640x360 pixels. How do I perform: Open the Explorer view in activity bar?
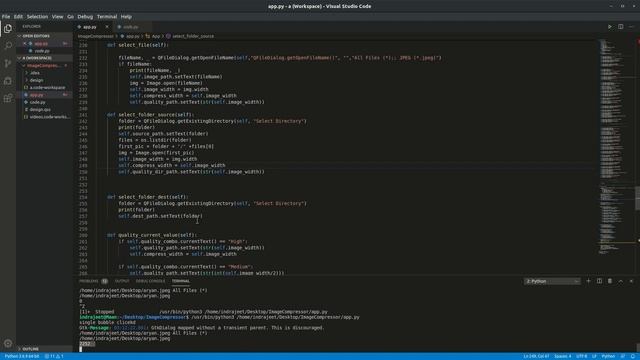8,28
